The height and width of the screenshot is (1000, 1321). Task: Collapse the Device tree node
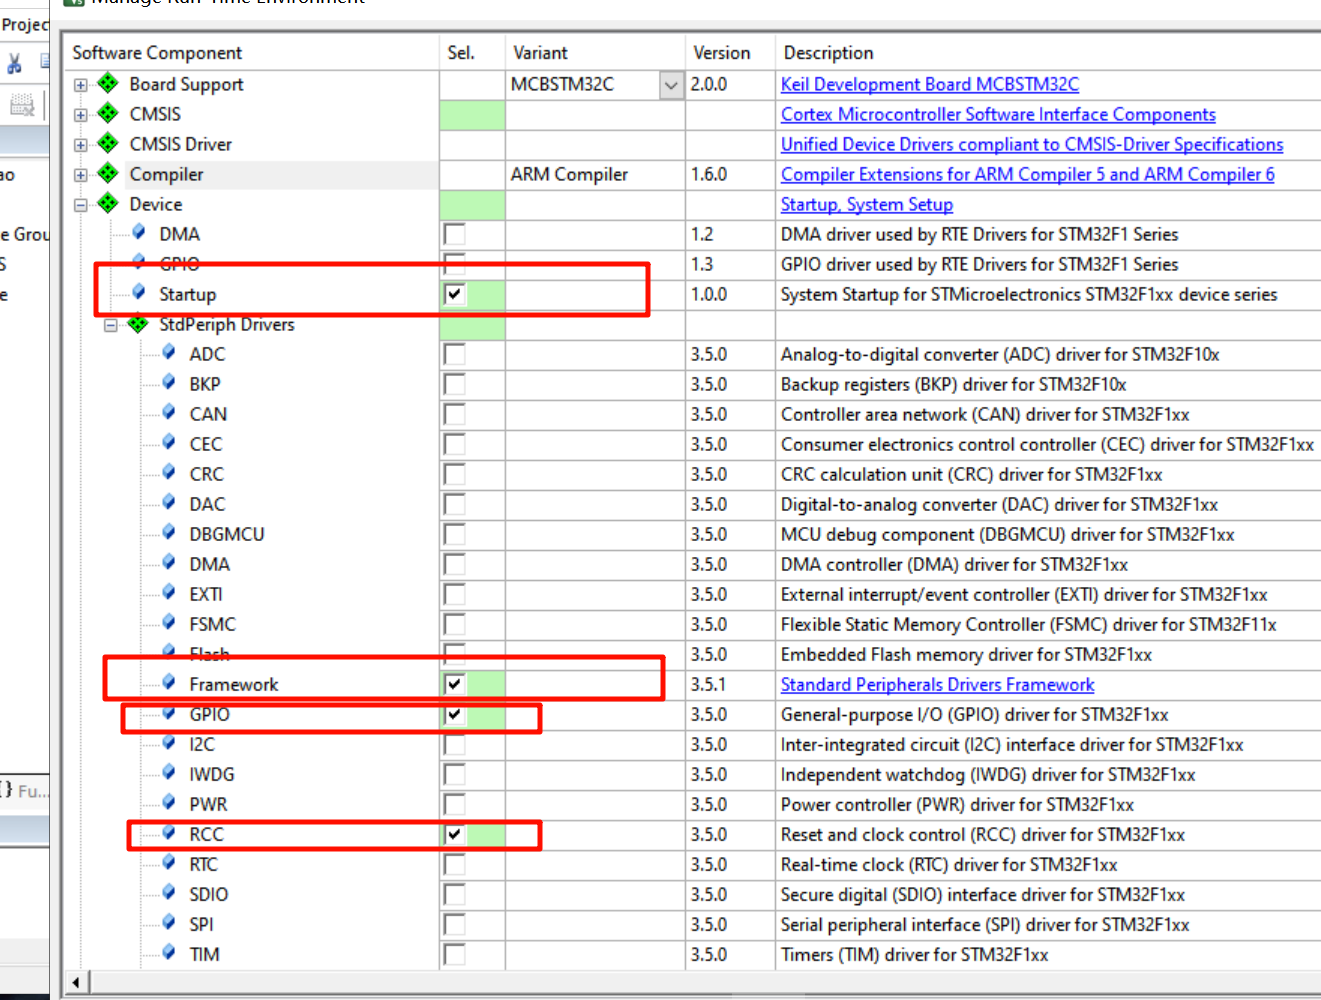(x=81, y=205)
